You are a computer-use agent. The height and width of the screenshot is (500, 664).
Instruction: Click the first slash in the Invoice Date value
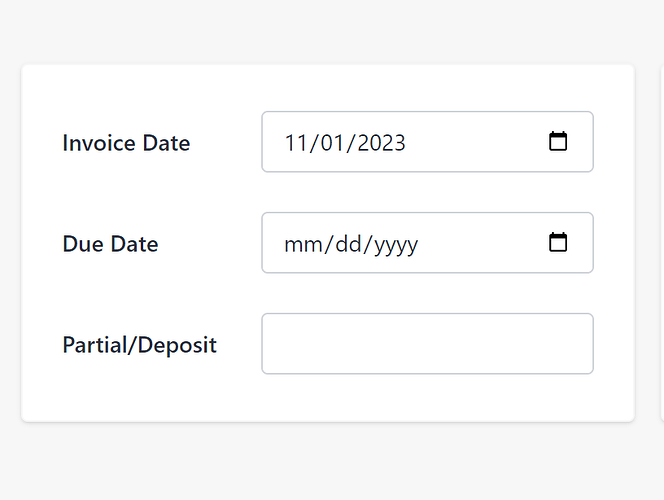[x=313, y=143]
